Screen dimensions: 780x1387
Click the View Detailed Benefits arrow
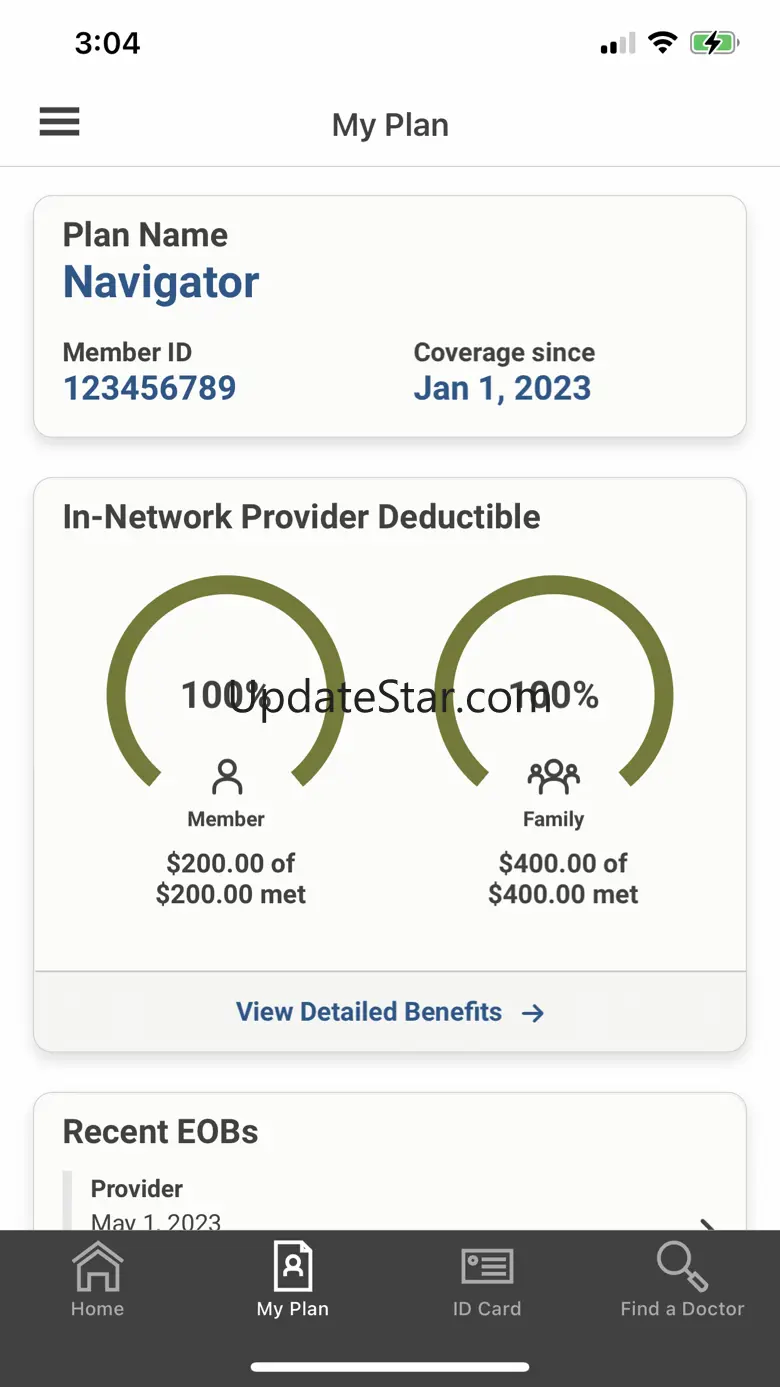[x=533, y=1013]
